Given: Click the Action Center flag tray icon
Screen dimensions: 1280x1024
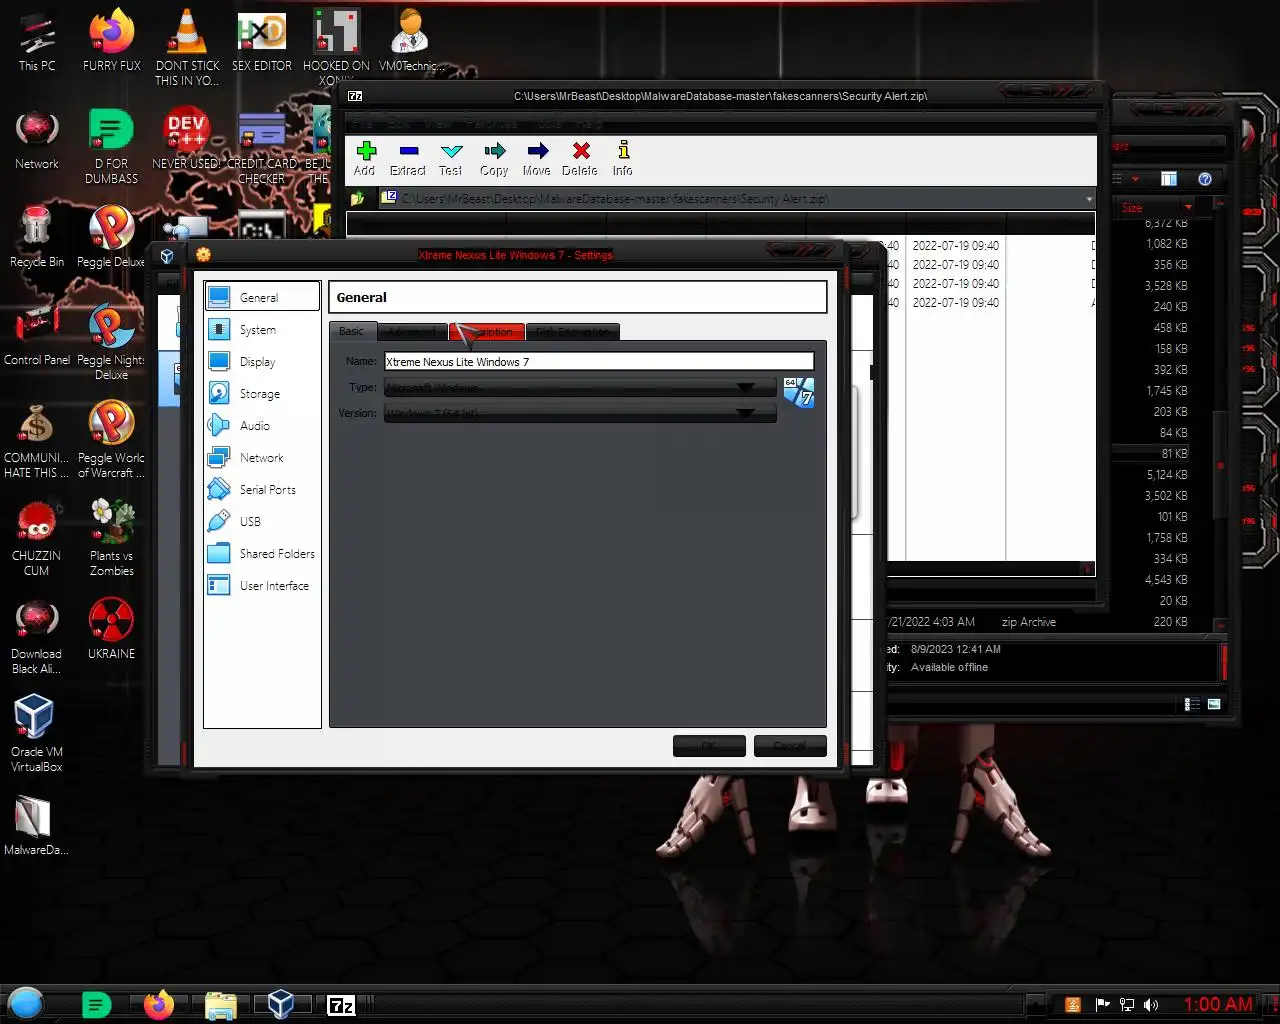Looking at the screenshot, I should (x=1102, y=1005).
